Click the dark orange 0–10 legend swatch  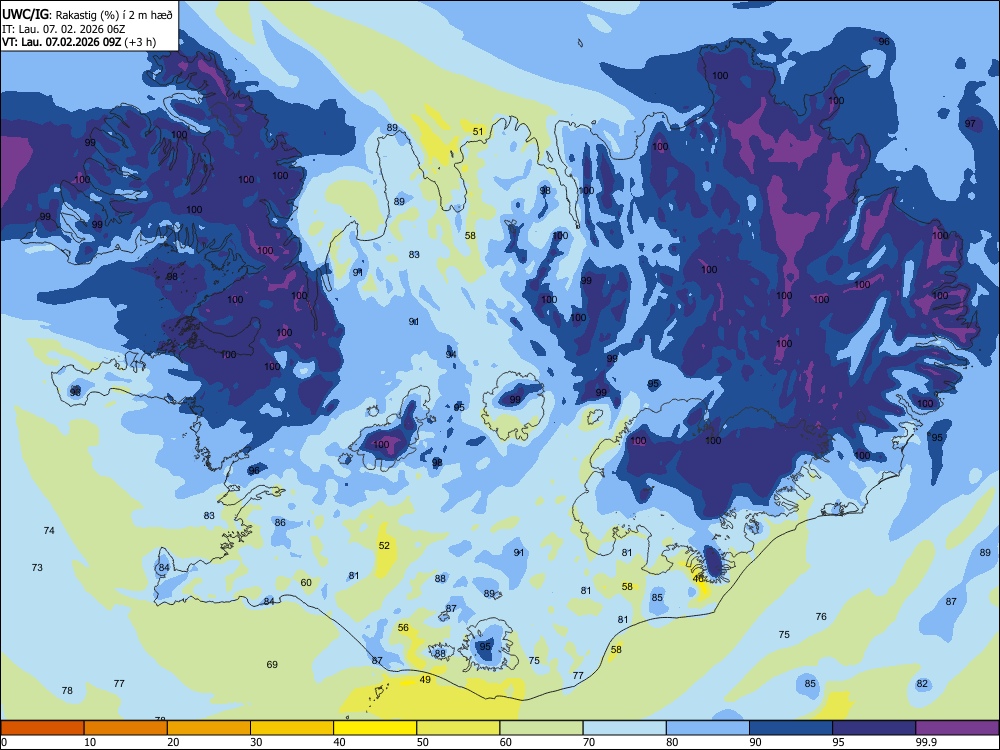click(42, 728)
